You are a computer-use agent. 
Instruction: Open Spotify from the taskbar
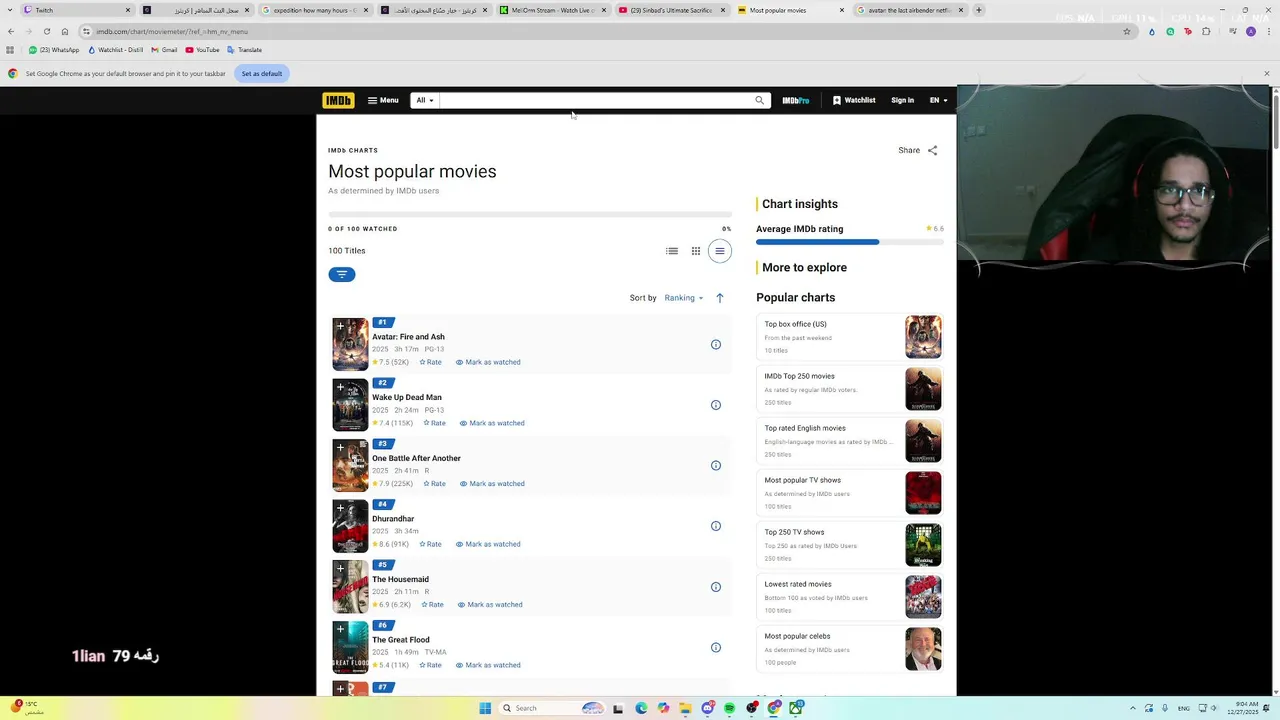pos(730,708)
